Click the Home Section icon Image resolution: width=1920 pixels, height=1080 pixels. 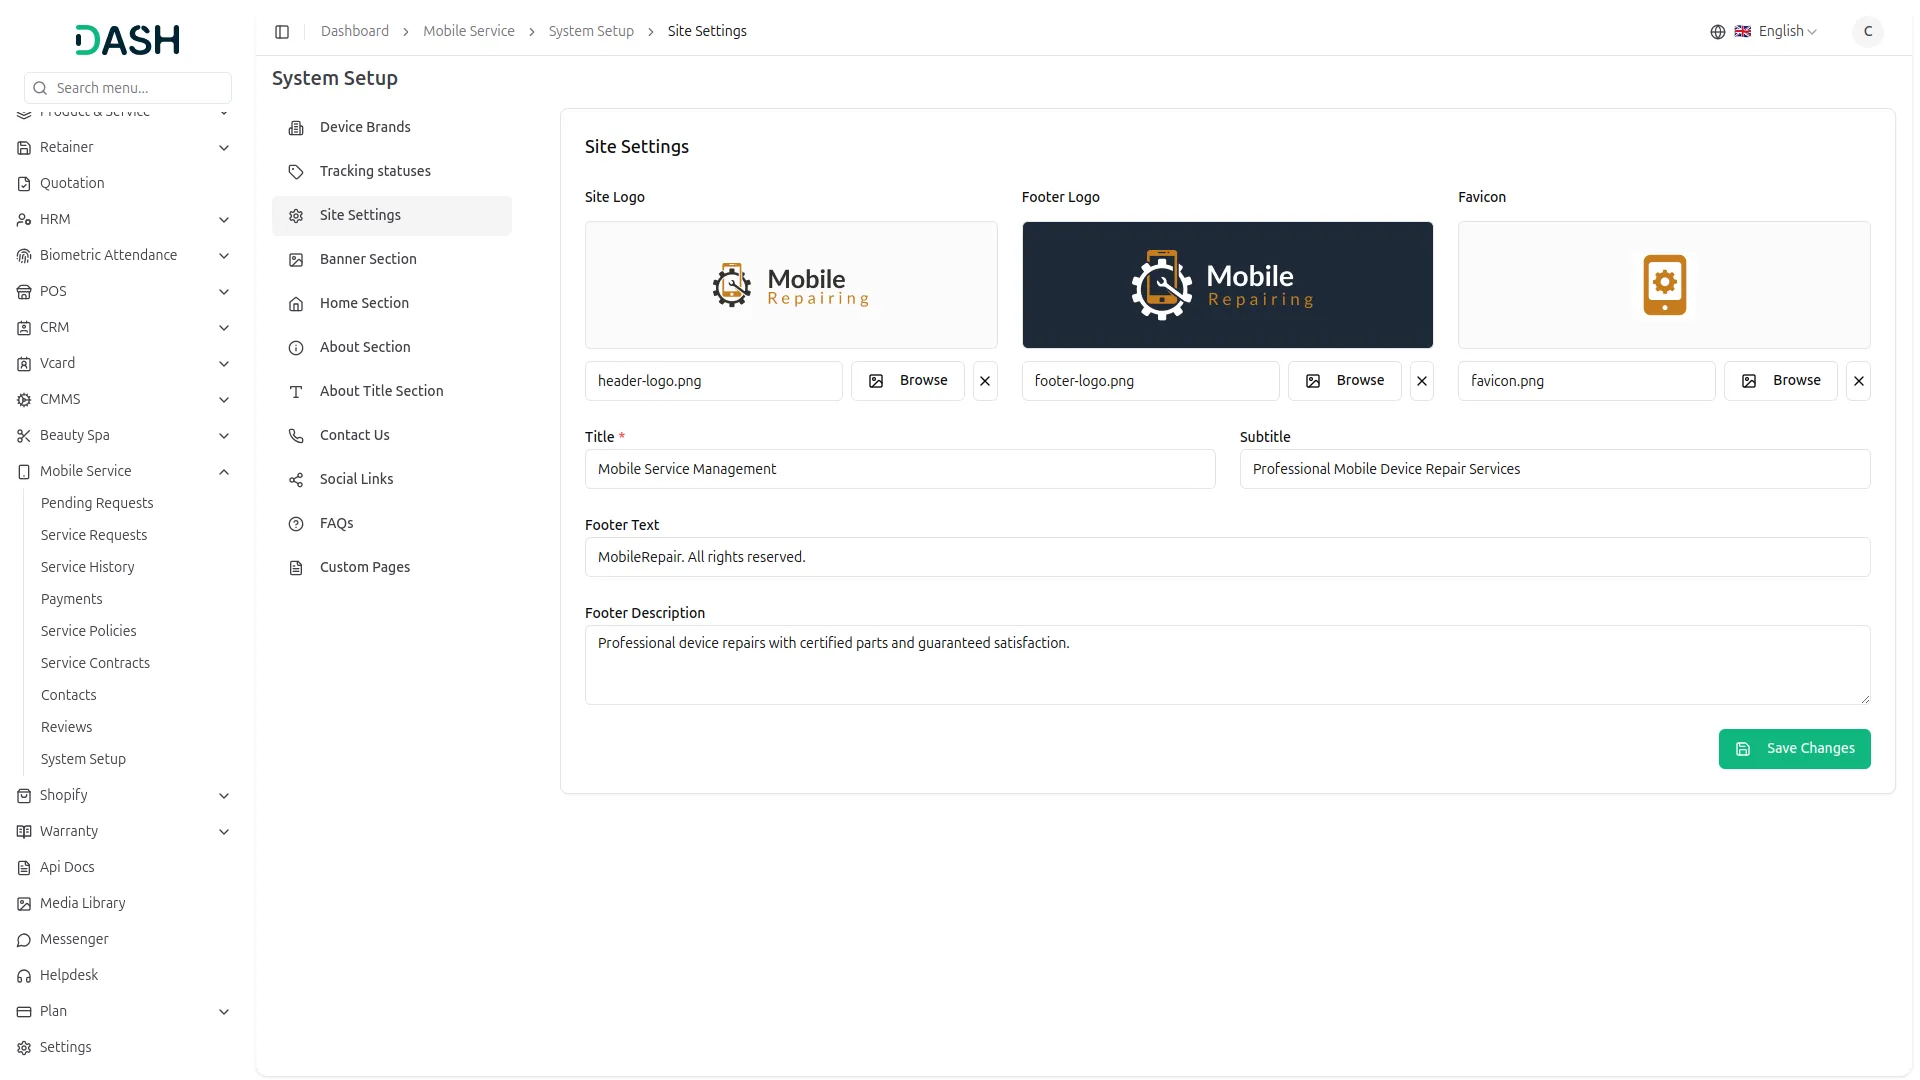point(295,303)
